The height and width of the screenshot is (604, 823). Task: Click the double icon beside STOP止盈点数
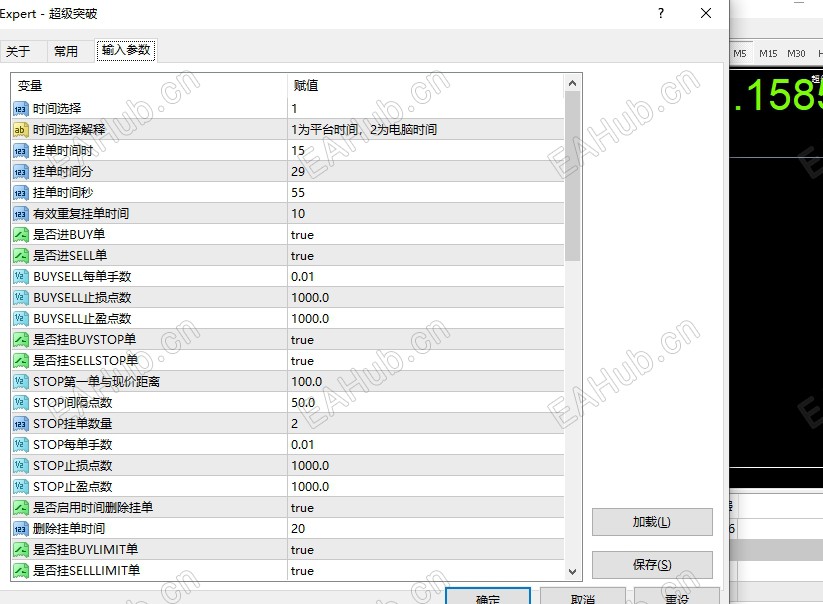click(20, 486)
